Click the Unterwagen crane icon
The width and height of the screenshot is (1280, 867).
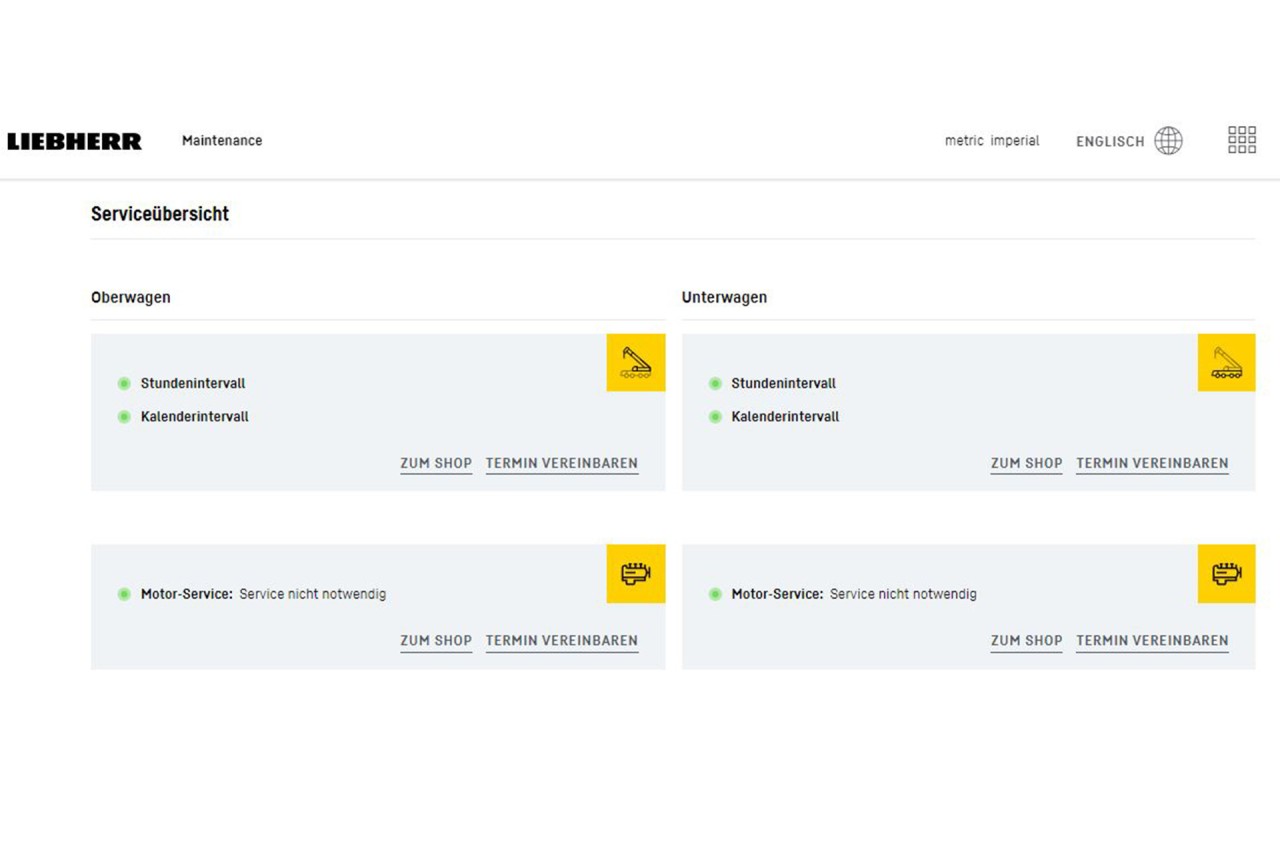coord(1227,362)
